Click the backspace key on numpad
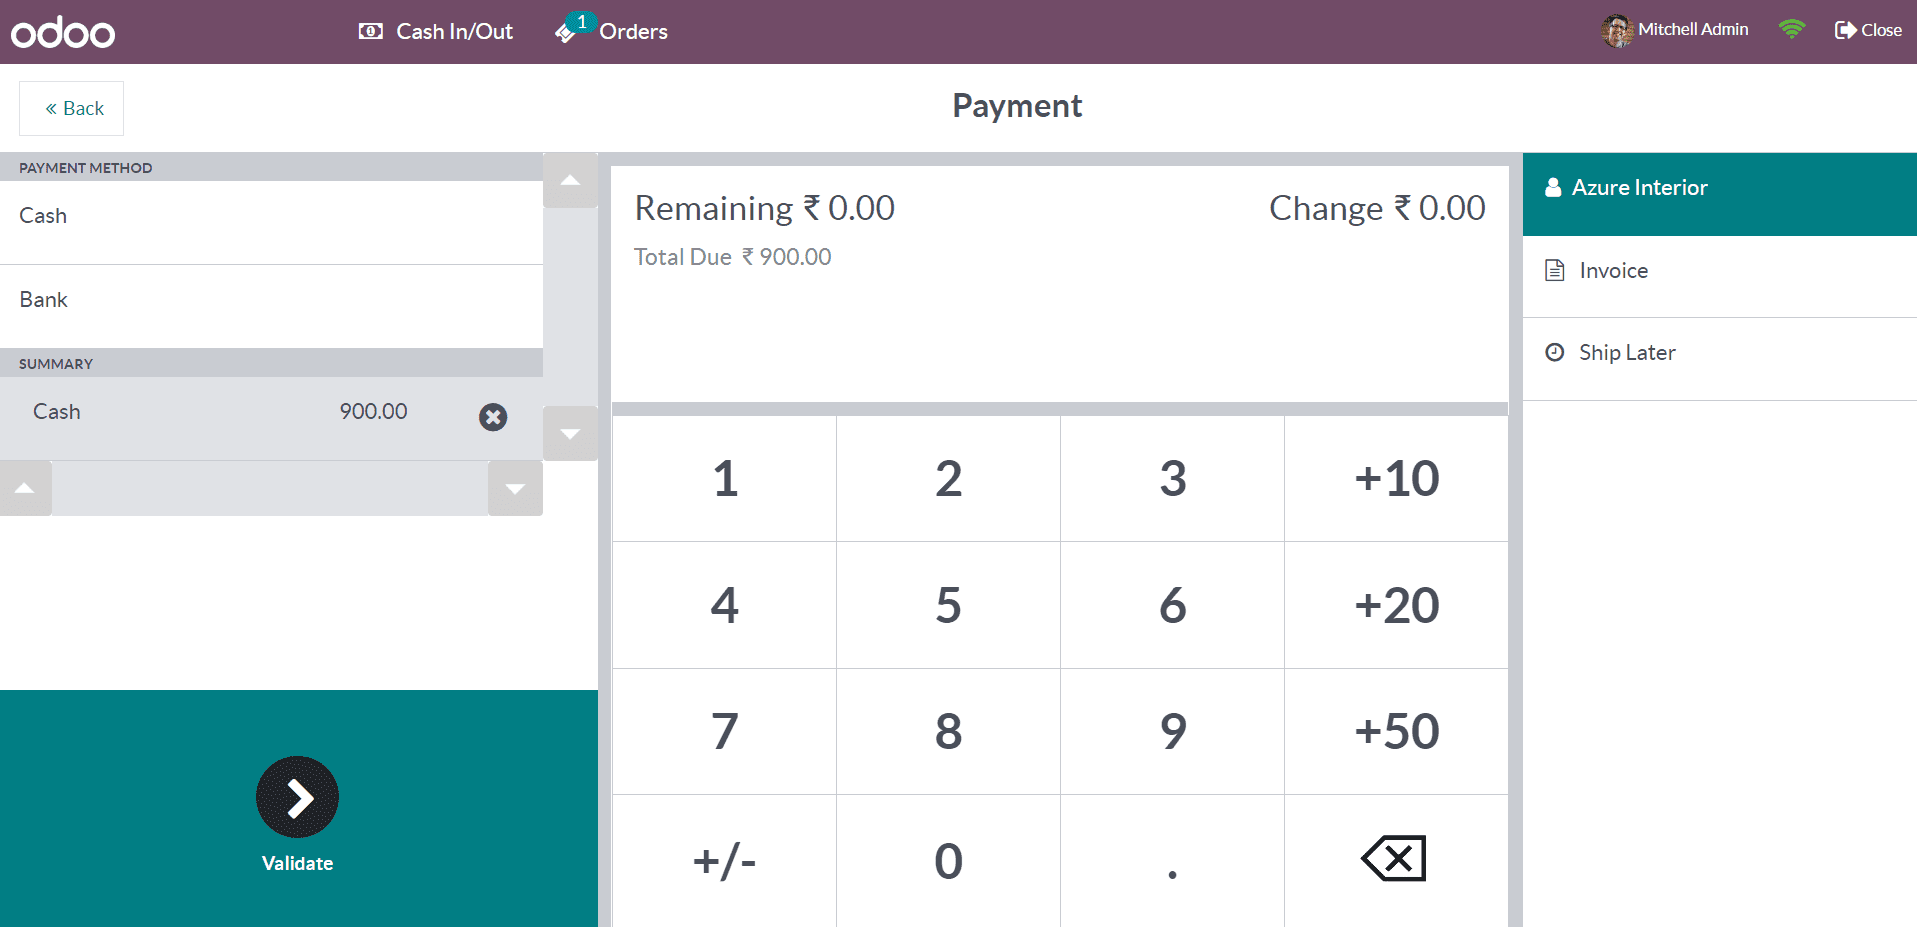This screenshot has height=927, width=1917. (x=1396, y=859)
